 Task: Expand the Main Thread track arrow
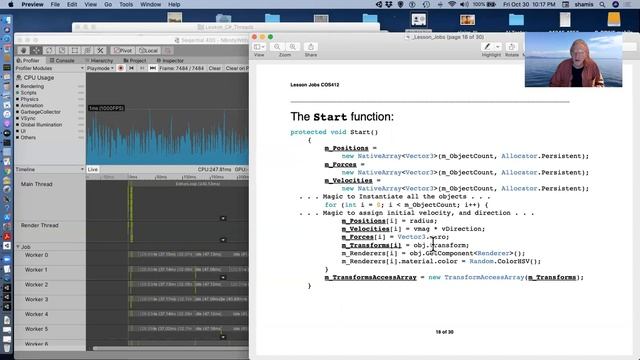[223, 218]
